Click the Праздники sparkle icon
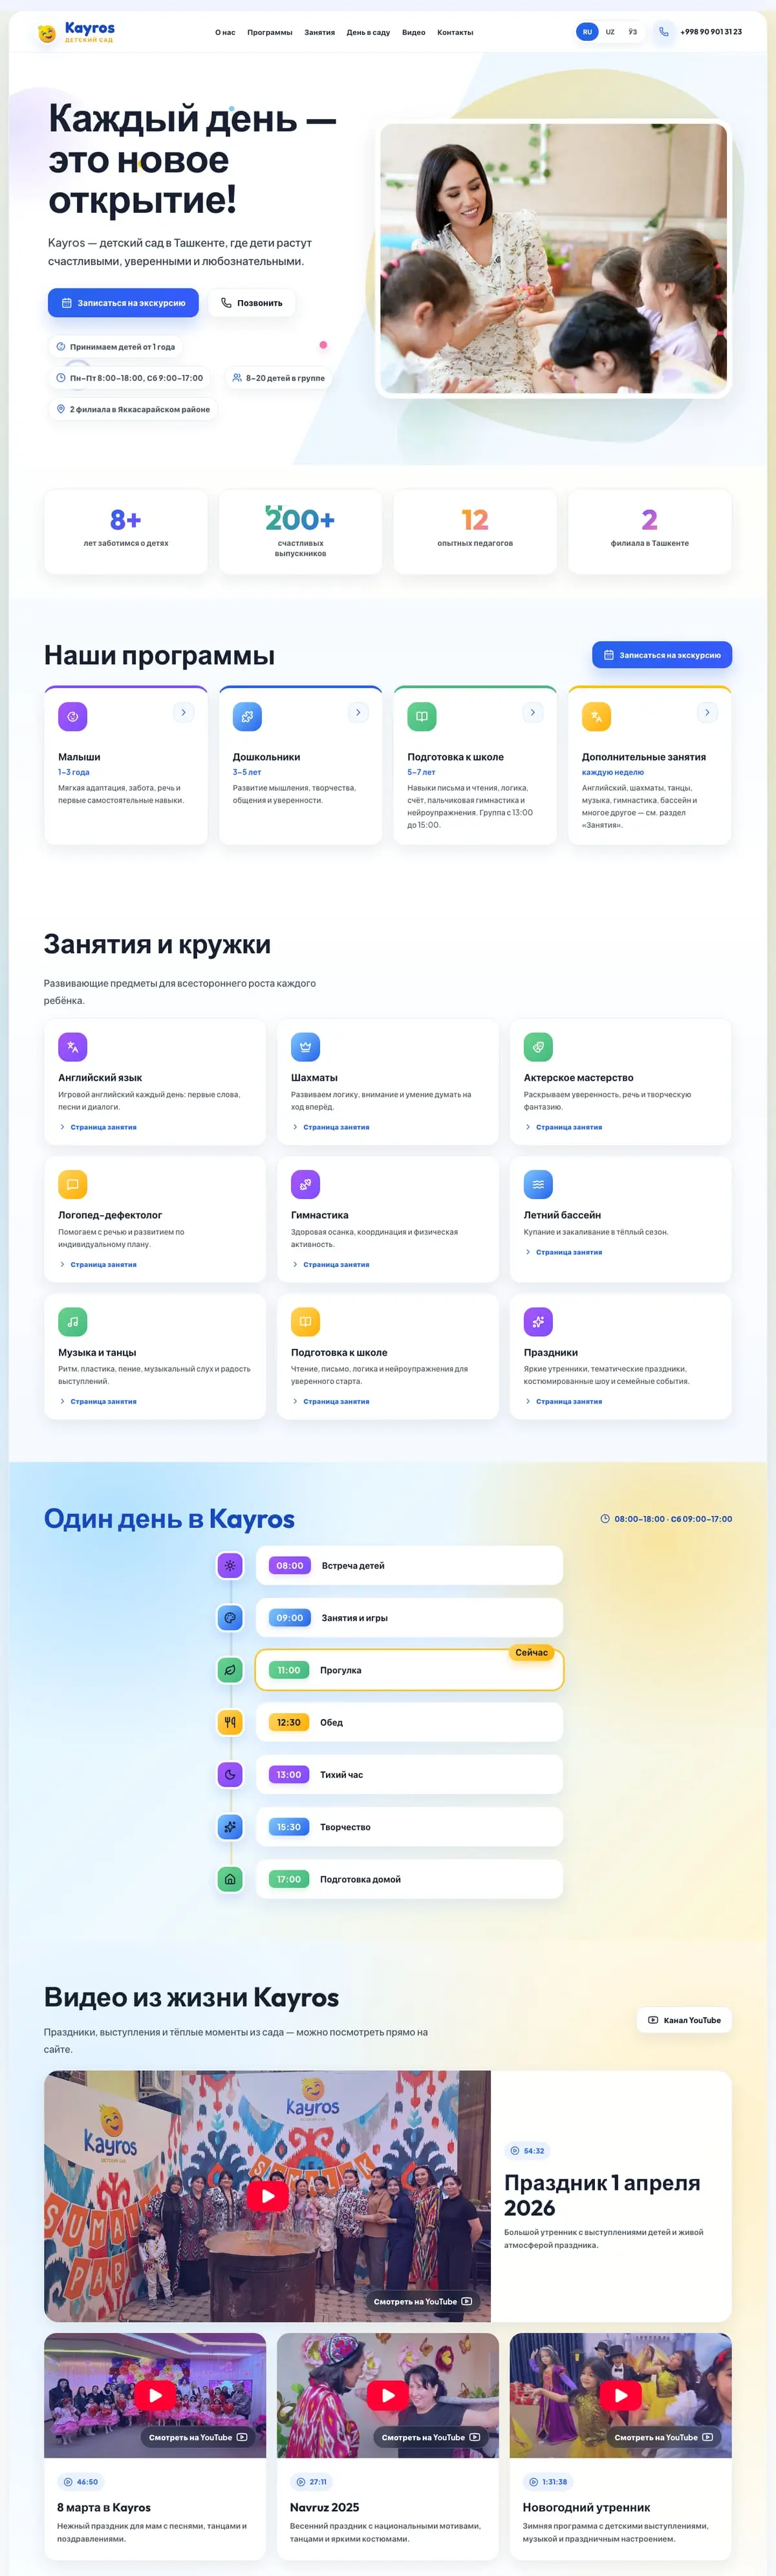Viewport: 776px width, 2576px height. pyautogui.click(x=538, y=1321)
